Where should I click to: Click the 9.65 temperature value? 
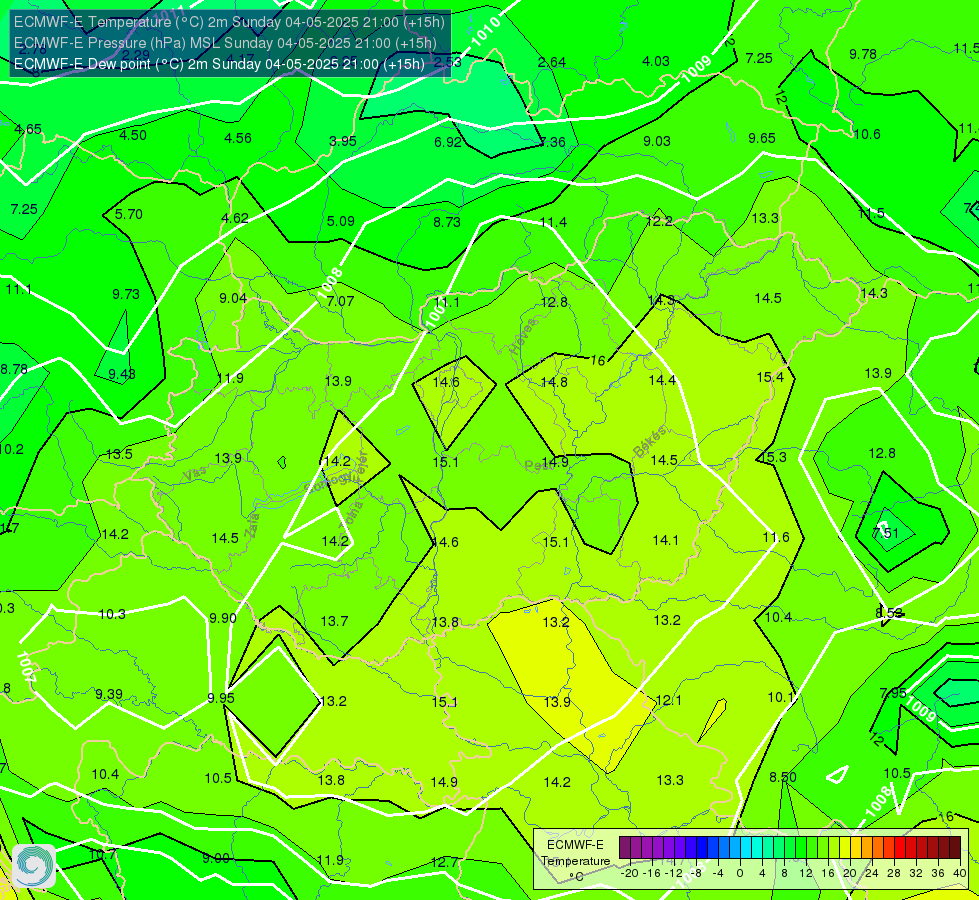coord(762,139)
